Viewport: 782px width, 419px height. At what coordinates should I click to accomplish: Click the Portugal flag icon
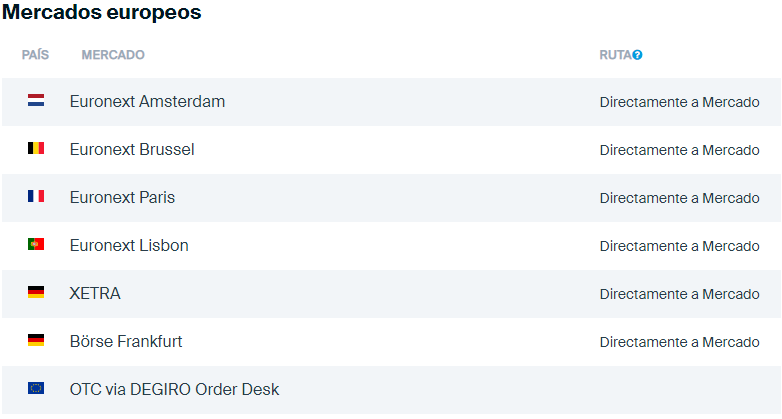pos(36,245)
